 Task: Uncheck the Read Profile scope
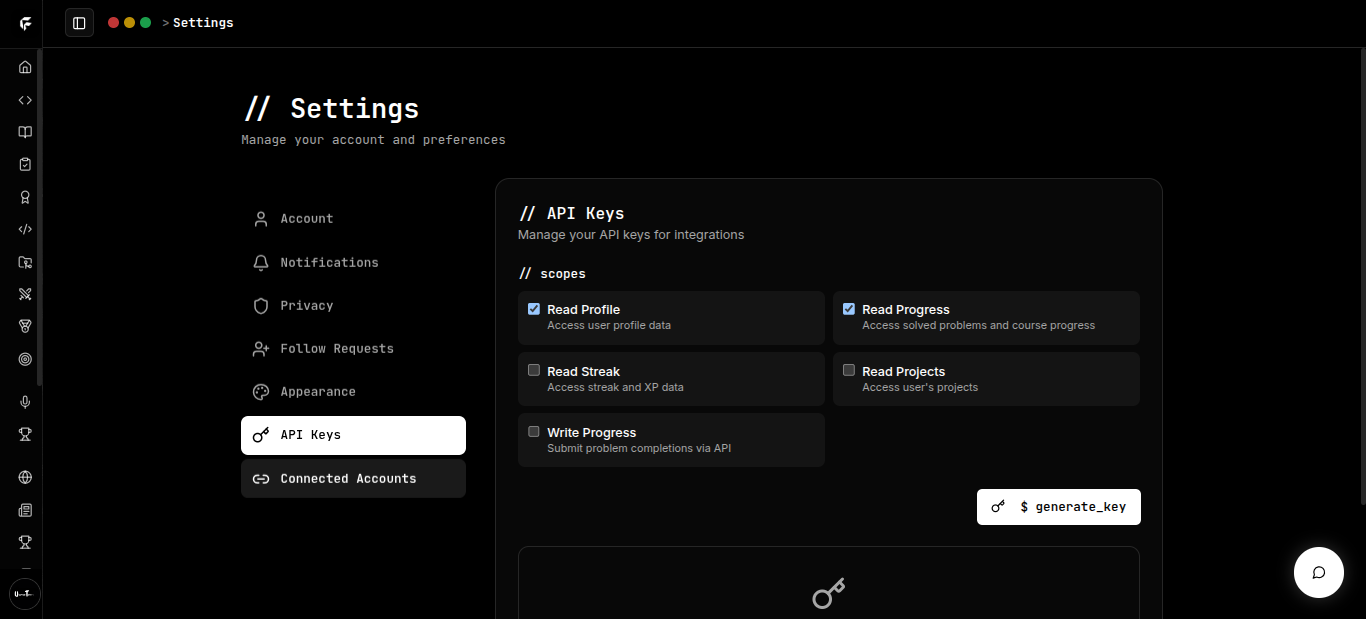point(534,309)
